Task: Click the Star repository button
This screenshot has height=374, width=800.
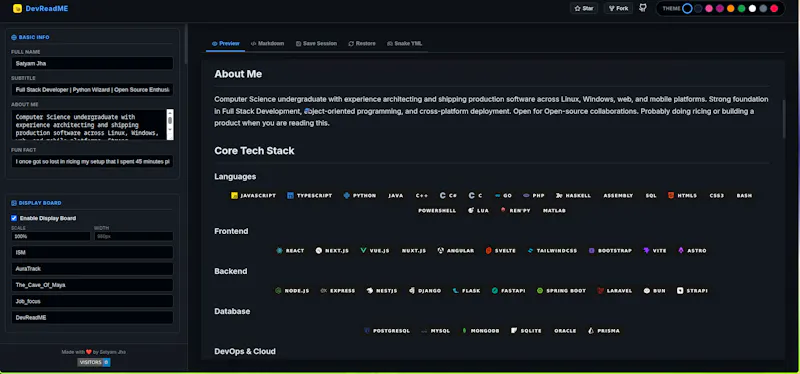Action: (x=584, y=8)
